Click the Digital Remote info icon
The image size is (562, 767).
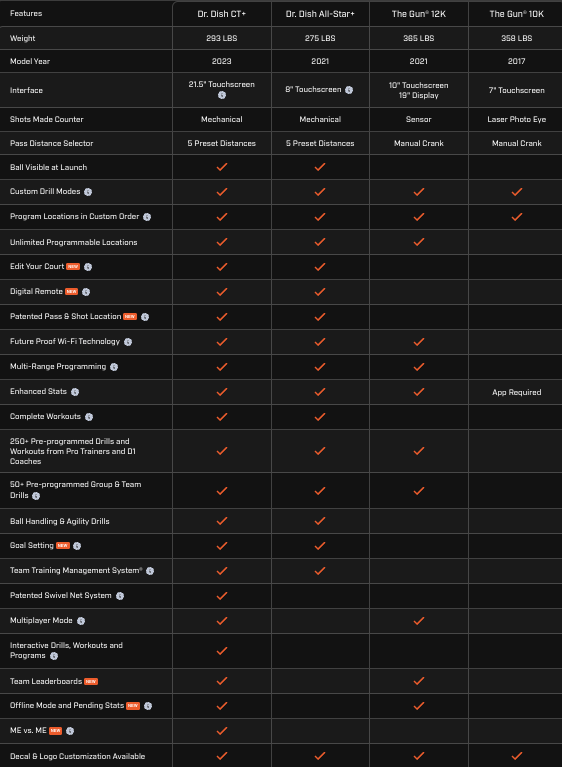tap(86, 292)
